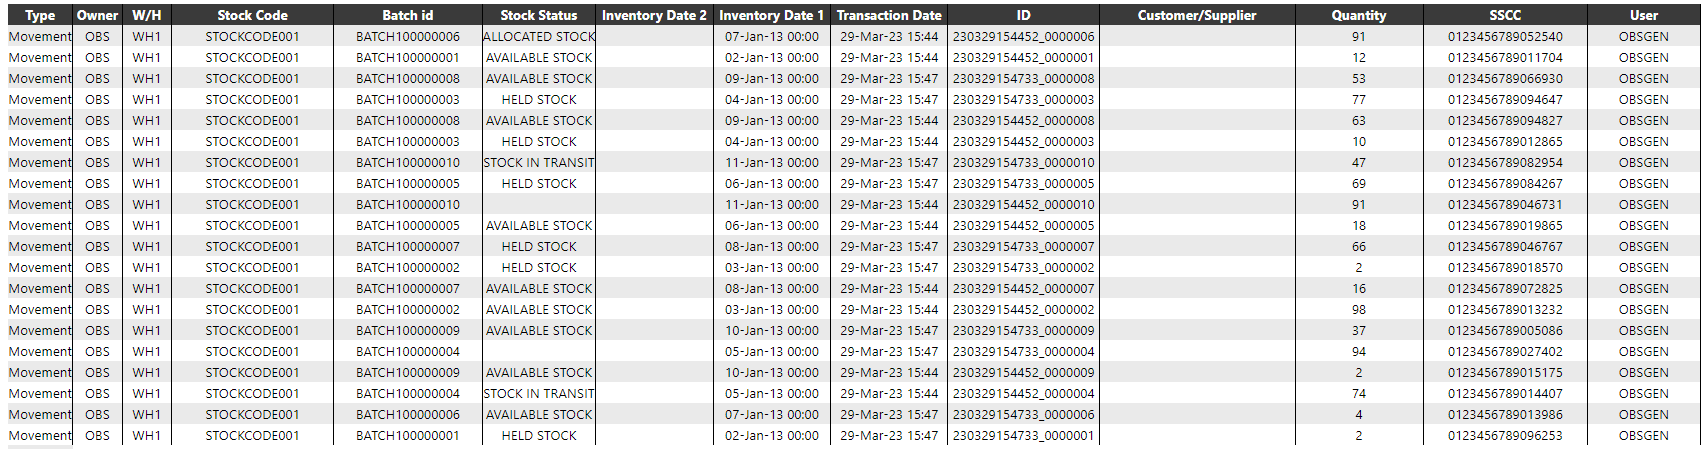Click the SSCC column header
The height and width of the screenshot is (459, 1707).
(x=1505, y=15)
